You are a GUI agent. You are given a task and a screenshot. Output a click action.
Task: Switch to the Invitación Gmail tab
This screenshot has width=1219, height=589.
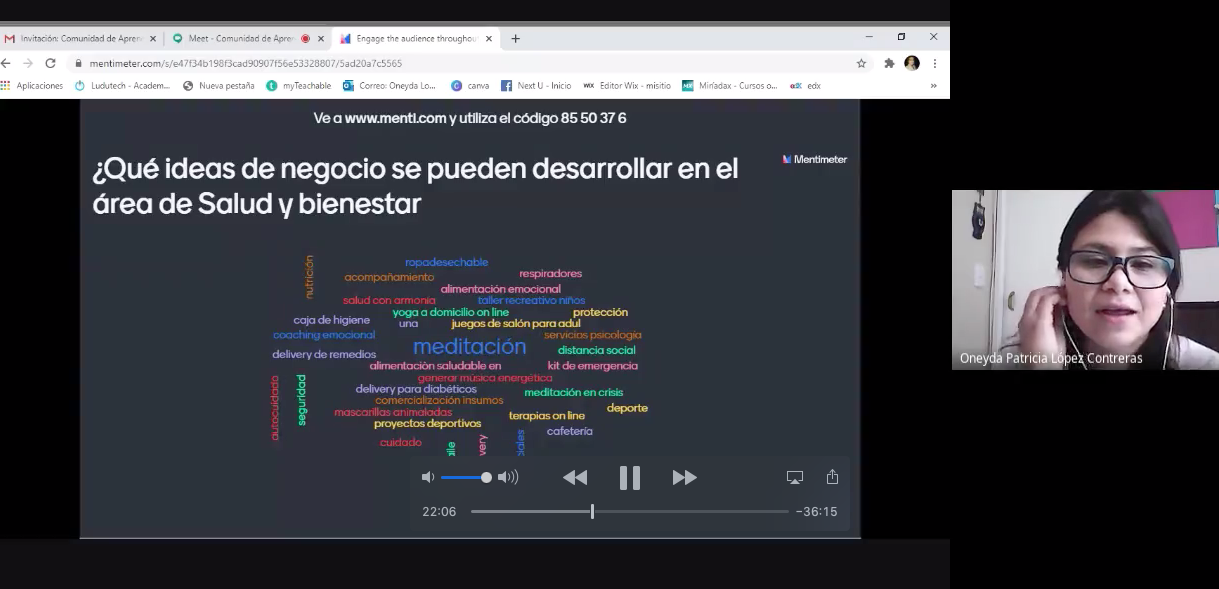coord(80,39)
